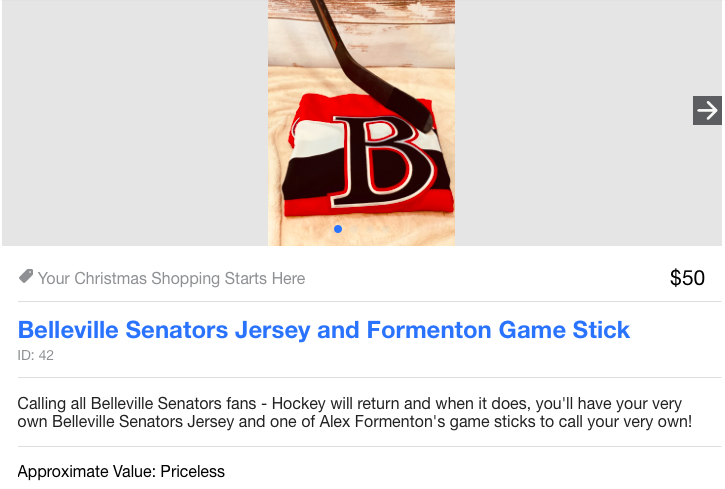This screenshot has height=489, width=725.
Task: Click the next image arrow
Action: (x=707, y=110)
